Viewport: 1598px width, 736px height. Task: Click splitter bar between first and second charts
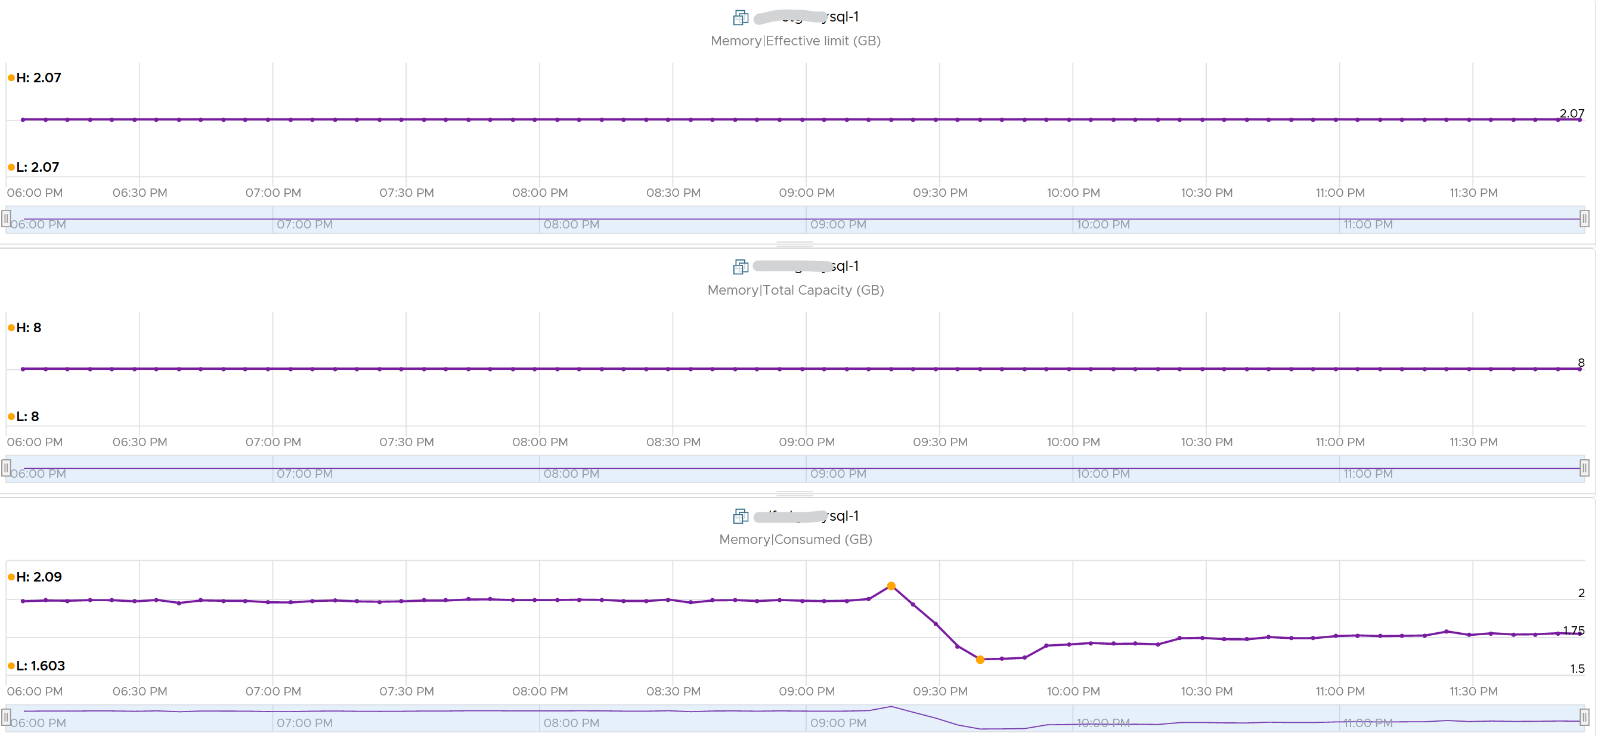795,244
